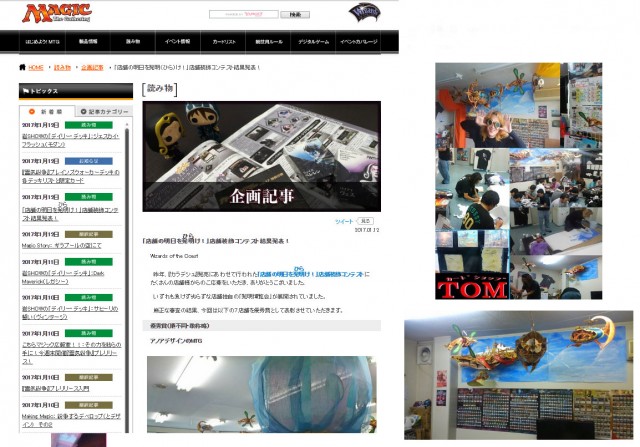Open the sidebar 店舗装飾コンテスト結果発表 link
The image size is (640, 447).
(x=70, y=214)
